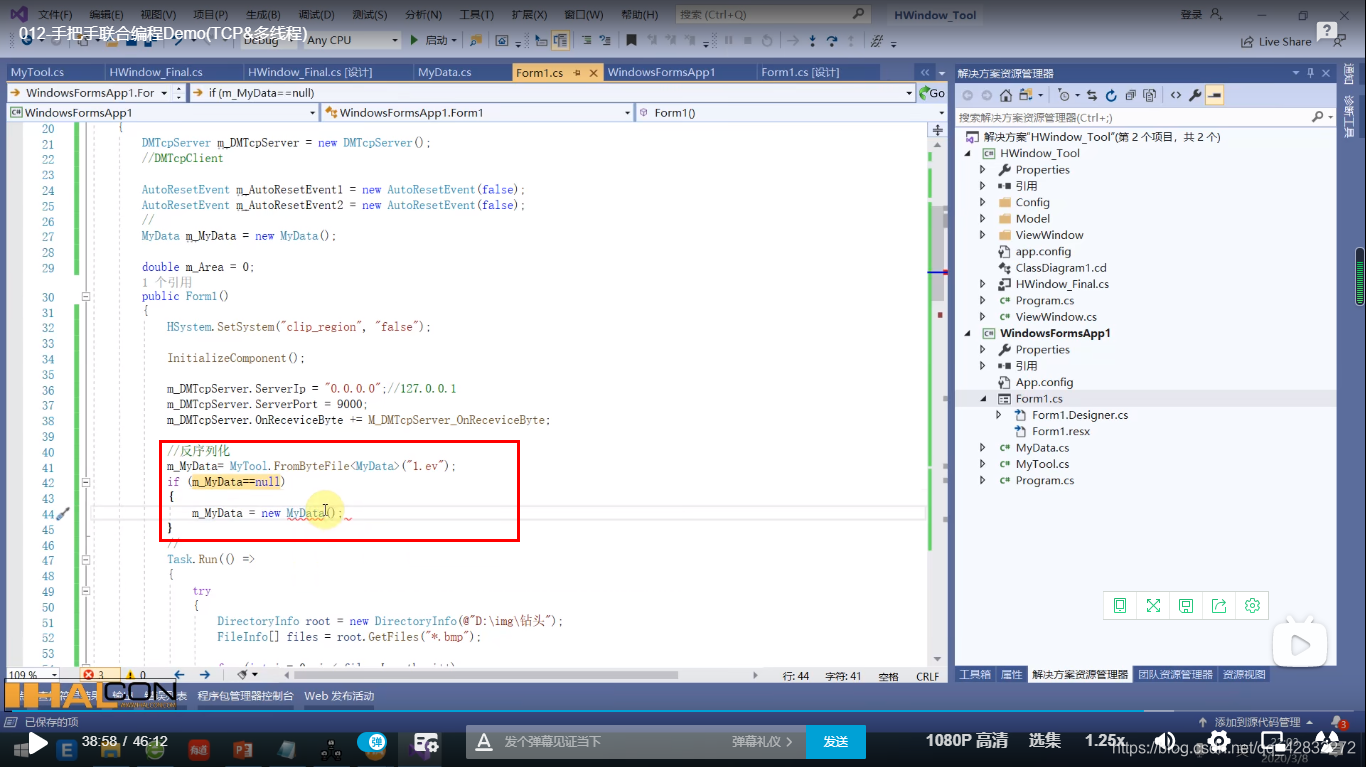Expand Form1.Designer.cs tree node
The width and height of the screenshot is (1366, 767).
999,415
